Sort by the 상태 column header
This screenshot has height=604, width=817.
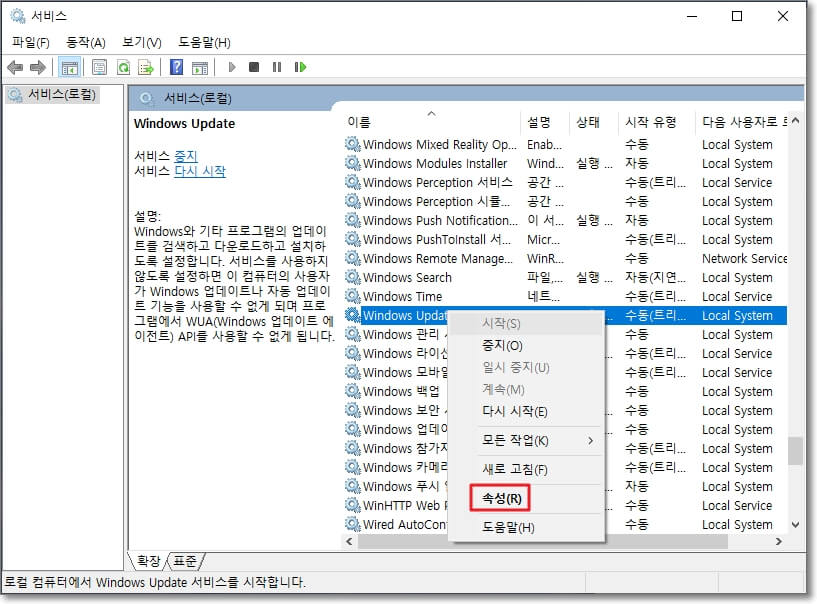[x=593, y=122]
